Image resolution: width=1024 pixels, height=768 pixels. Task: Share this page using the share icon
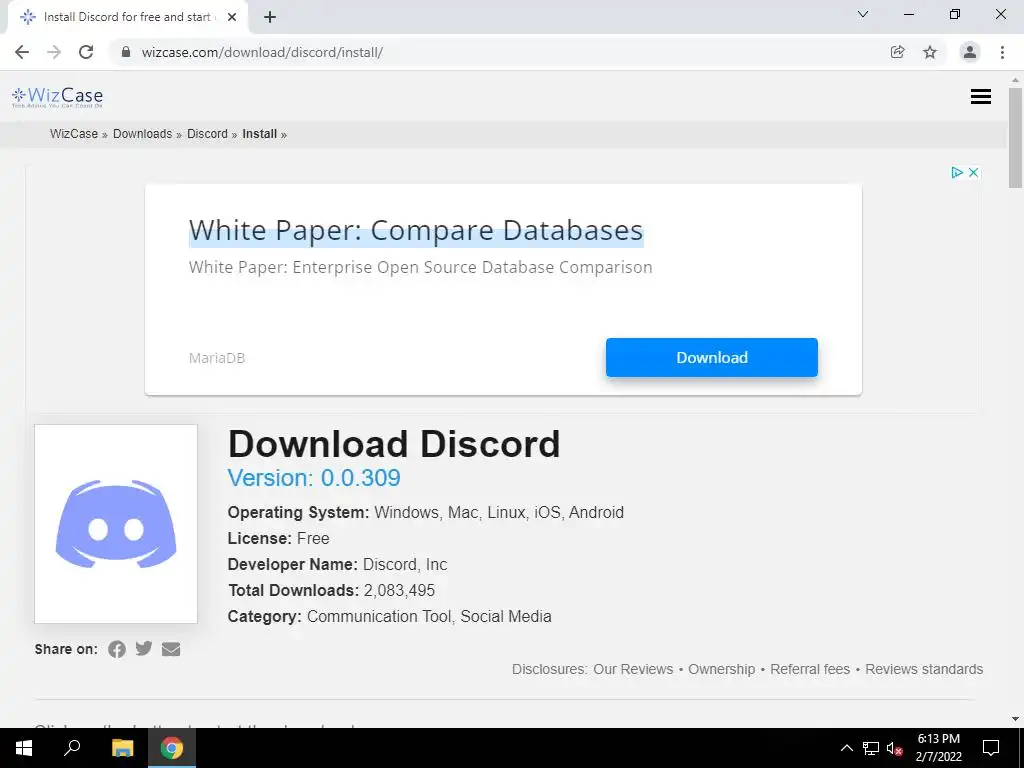[x=897, y=52]
